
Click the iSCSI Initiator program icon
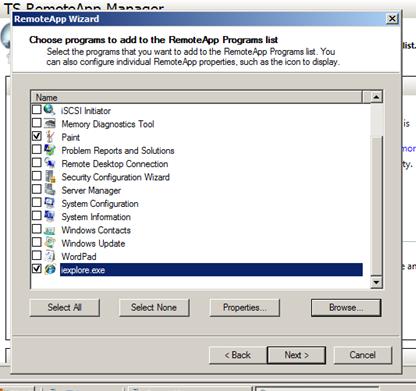(x=50, y=110)
